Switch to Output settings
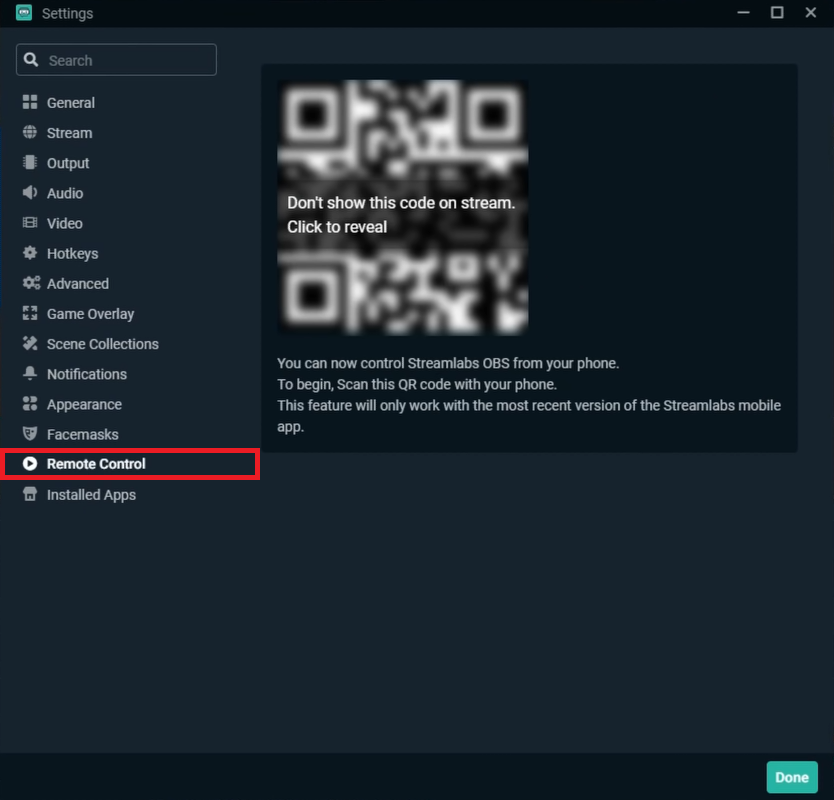This screenshot has width=834, height=800. pyautogui.click(x=68, y=163)
